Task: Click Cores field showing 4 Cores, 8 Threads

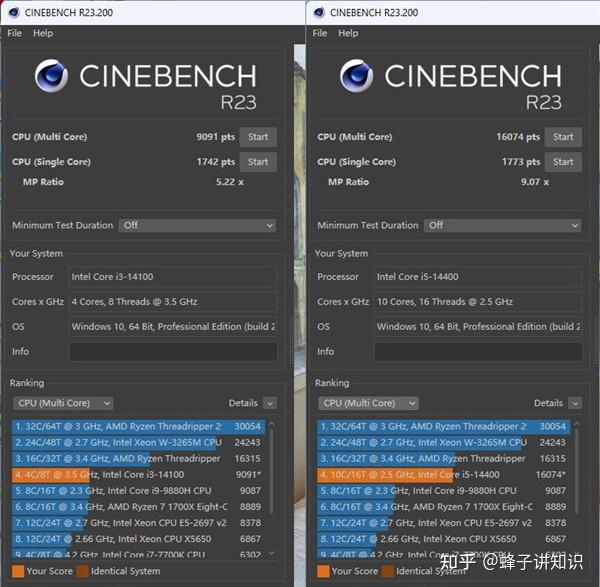Action: pos(173,302)
